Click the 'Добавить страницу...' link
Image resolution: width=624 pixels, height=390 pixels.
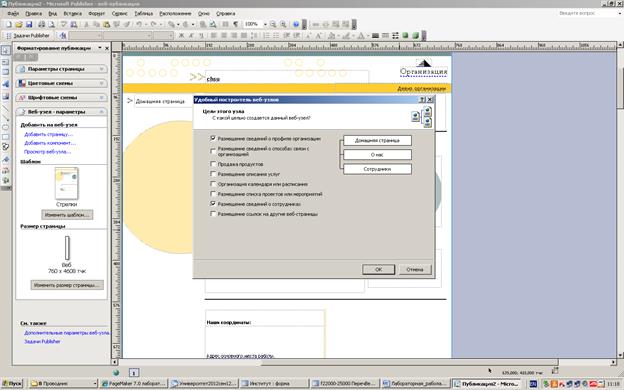tap(49, 134)
